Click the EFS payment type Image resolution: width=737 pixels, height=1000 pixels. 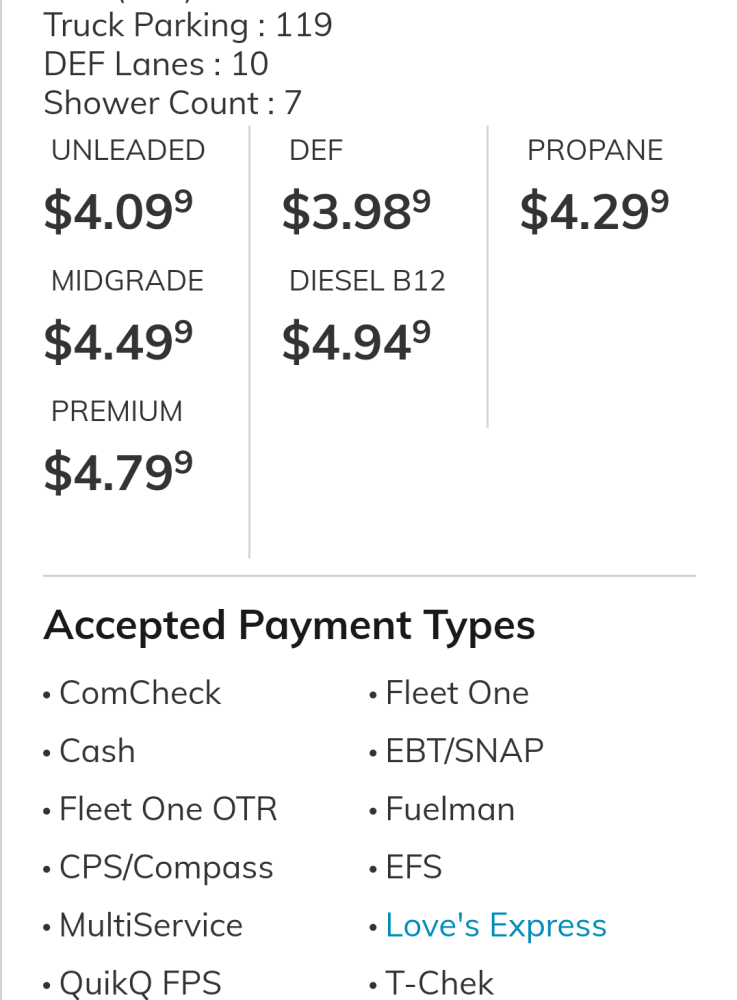[x=414, y=868]
